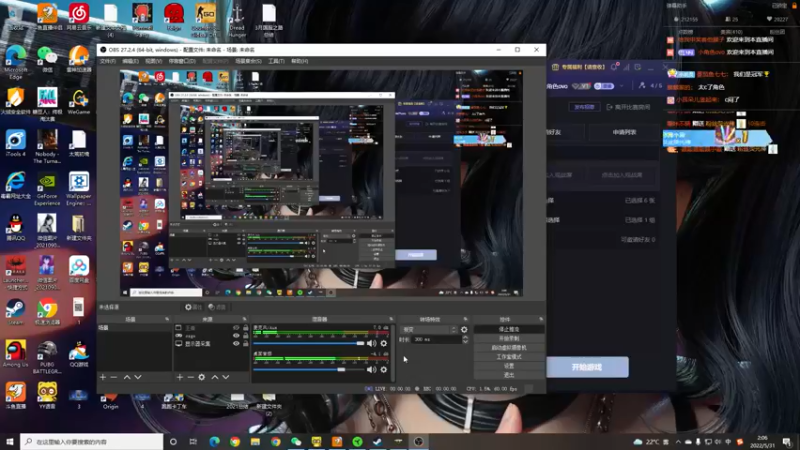Open NetEase Cloud Music desktop shortcut
This screenshot has width=800, height=450.
pos(79,17)
